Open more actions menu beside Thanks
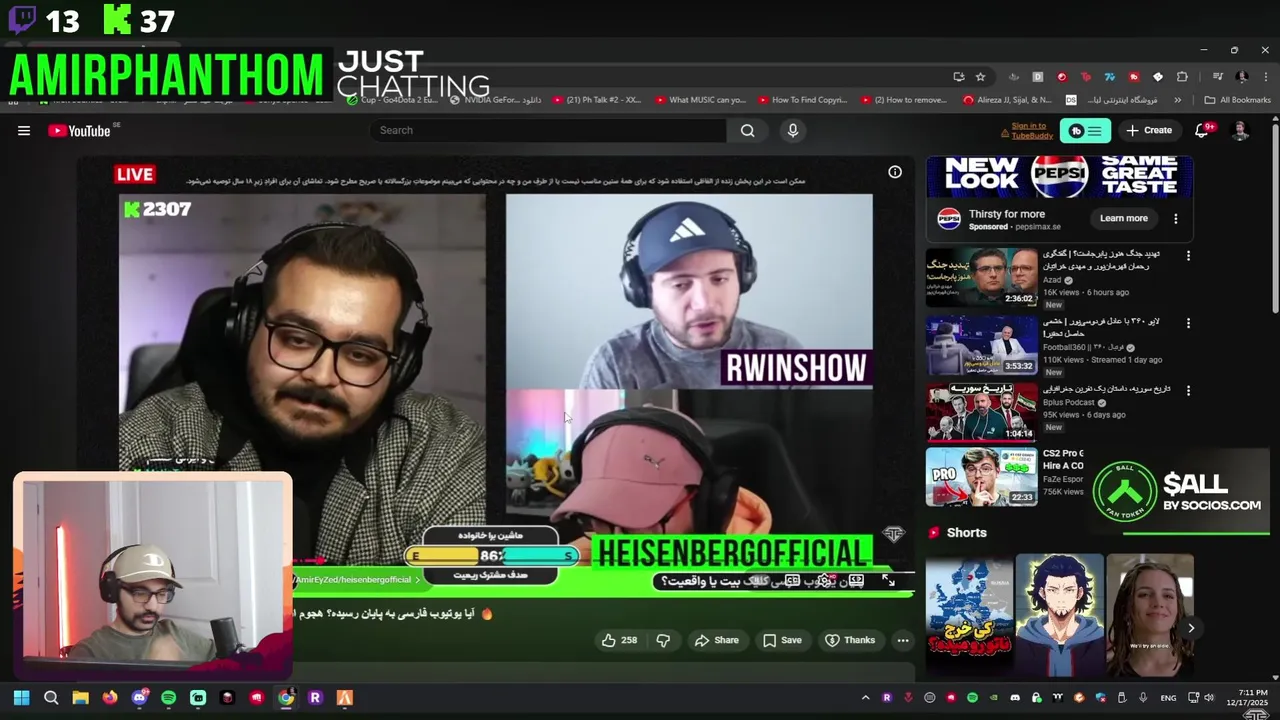The width and height of the screenshot is (1280, 720). pos(903,640)
